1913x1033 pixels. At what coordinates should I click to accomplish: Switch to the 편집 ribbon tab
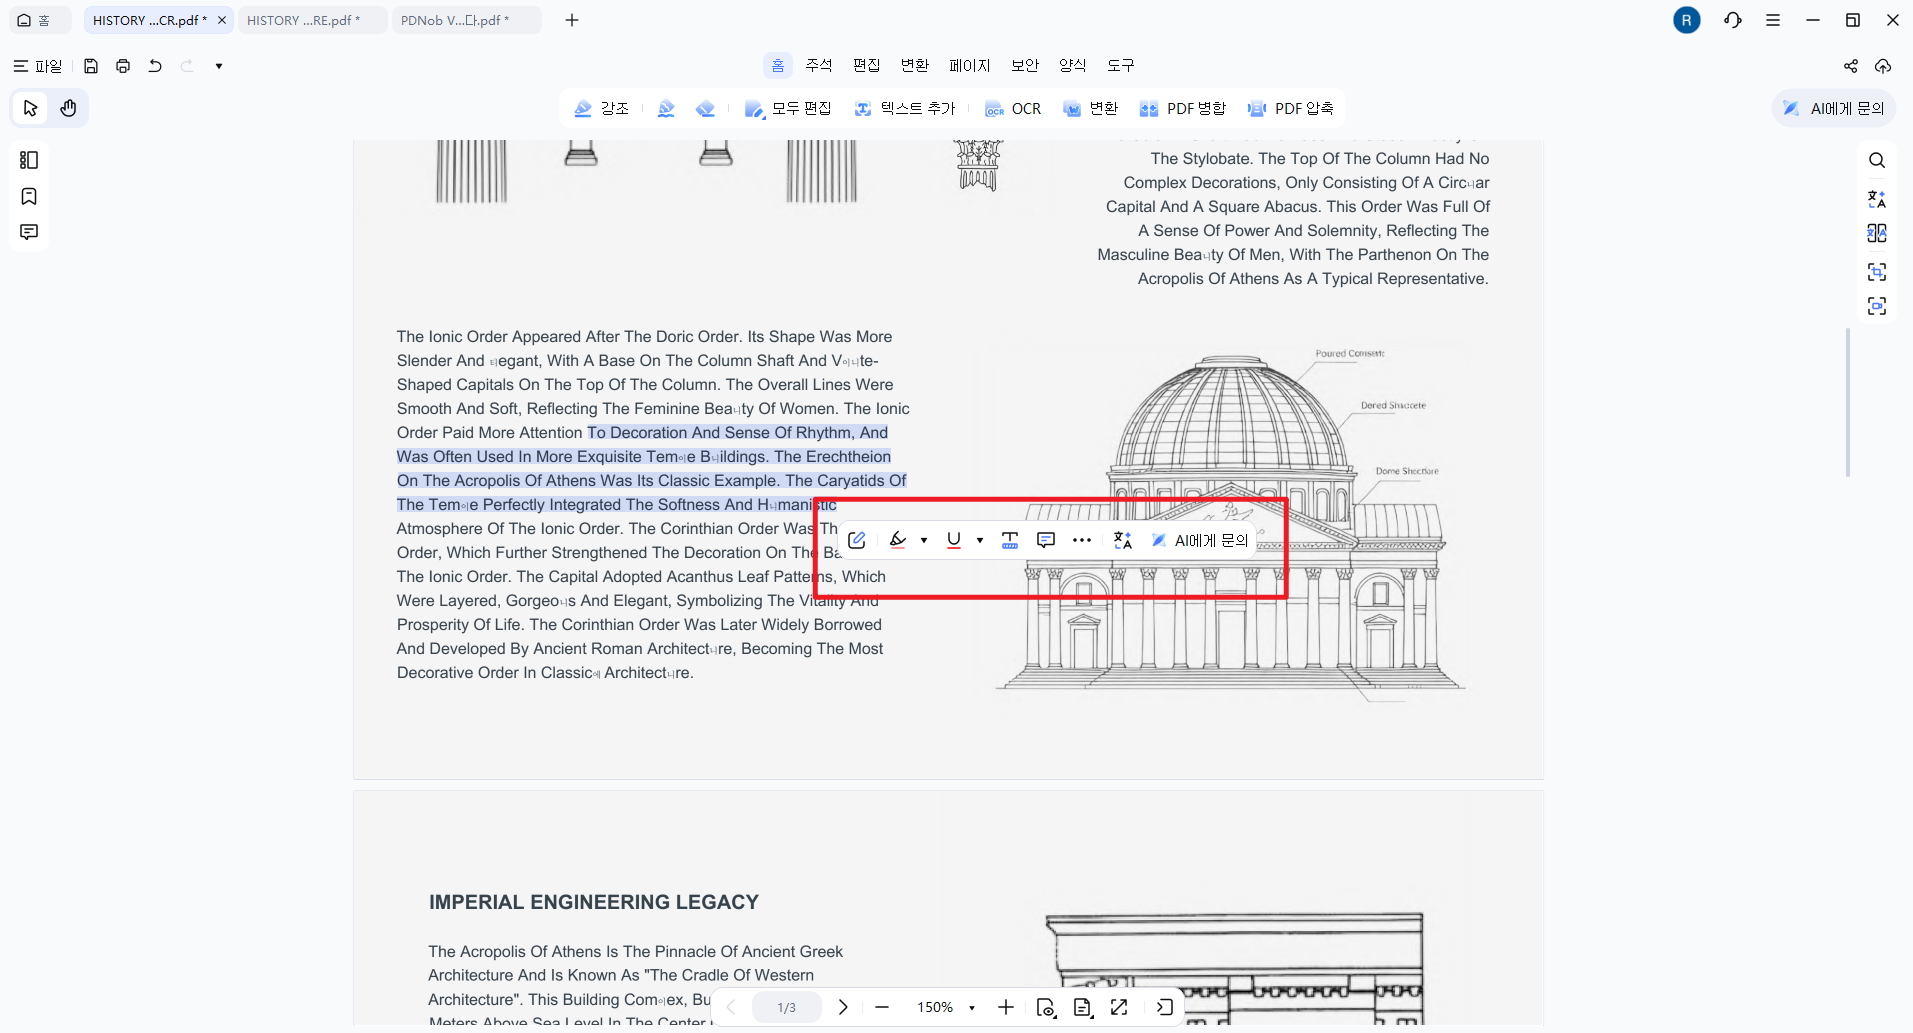867,65
